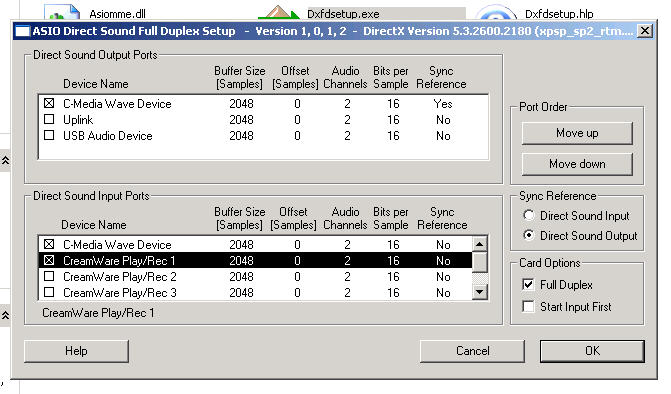Click input ports list scroll up arrow
Screen dimensions: 671x394
click(x=479, y=244)
